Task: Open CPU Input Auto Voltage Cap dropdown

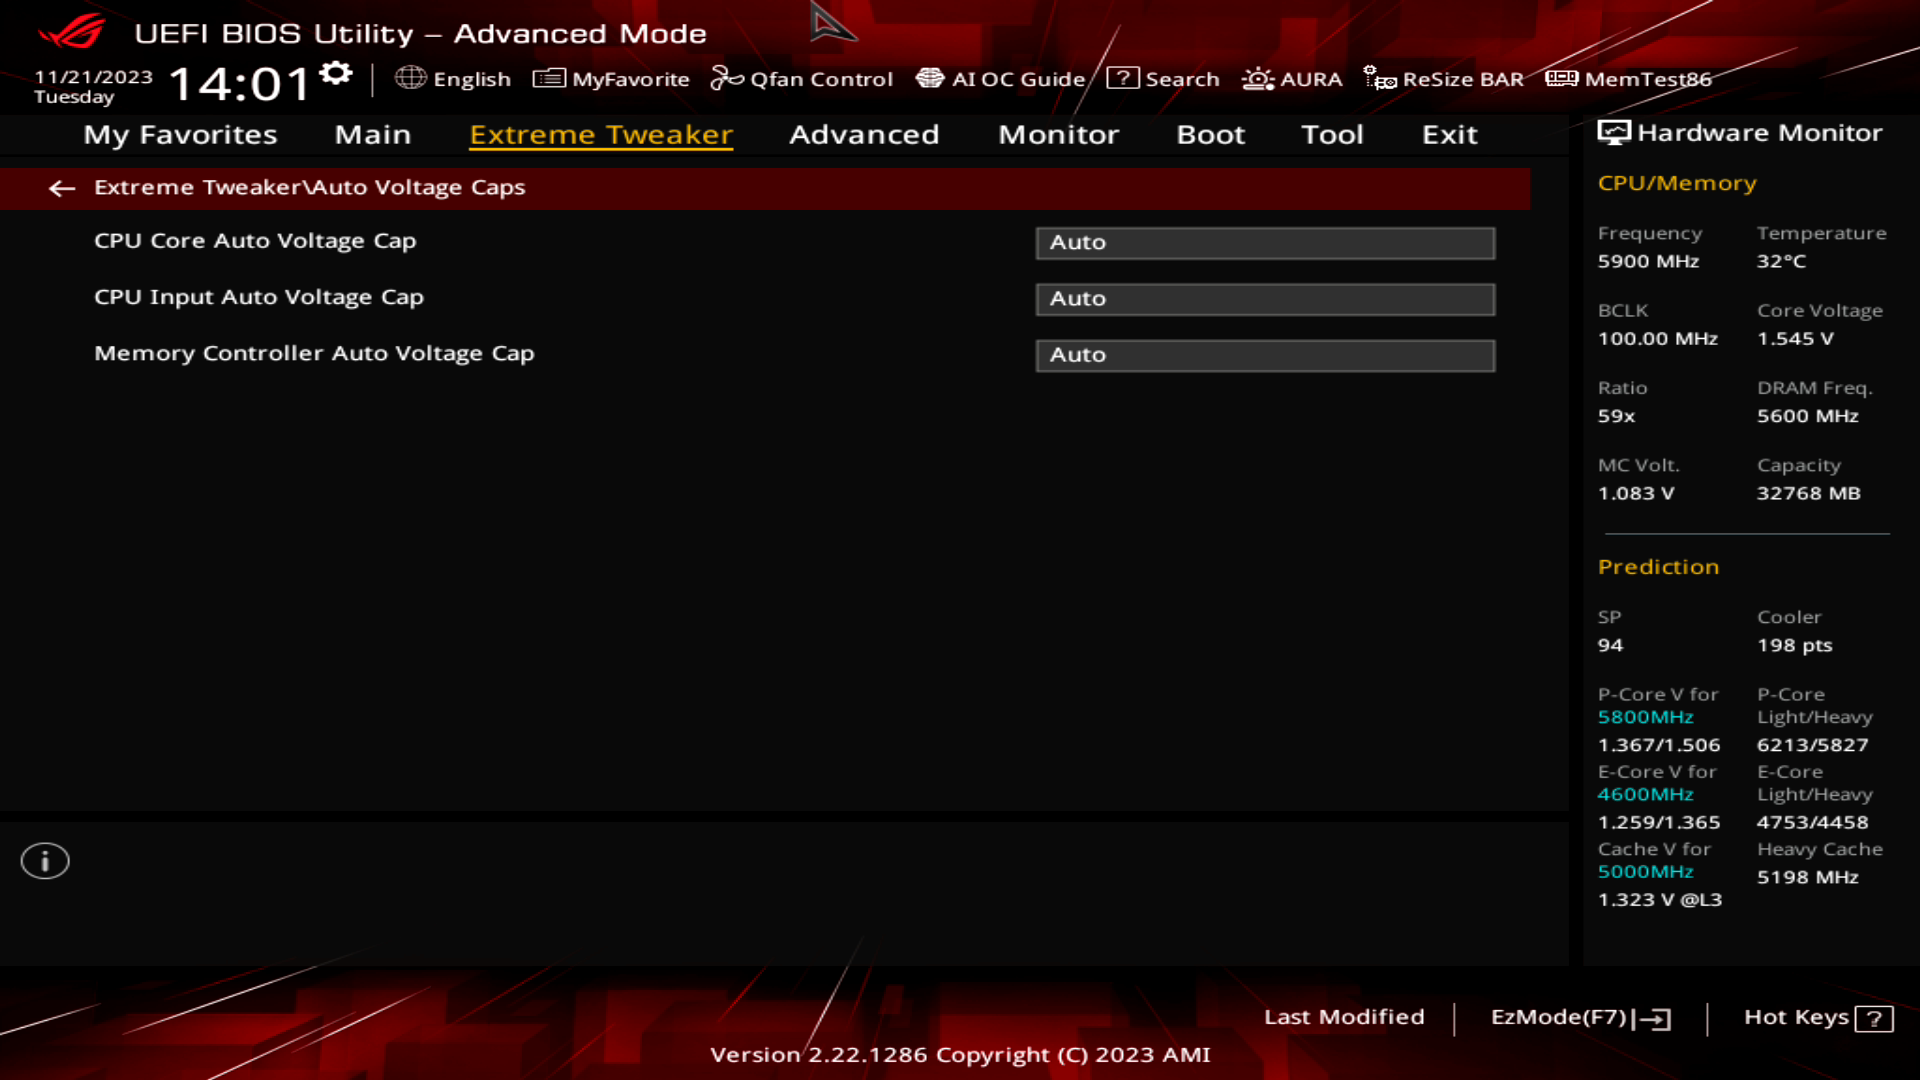Action: coord(1265,299)
